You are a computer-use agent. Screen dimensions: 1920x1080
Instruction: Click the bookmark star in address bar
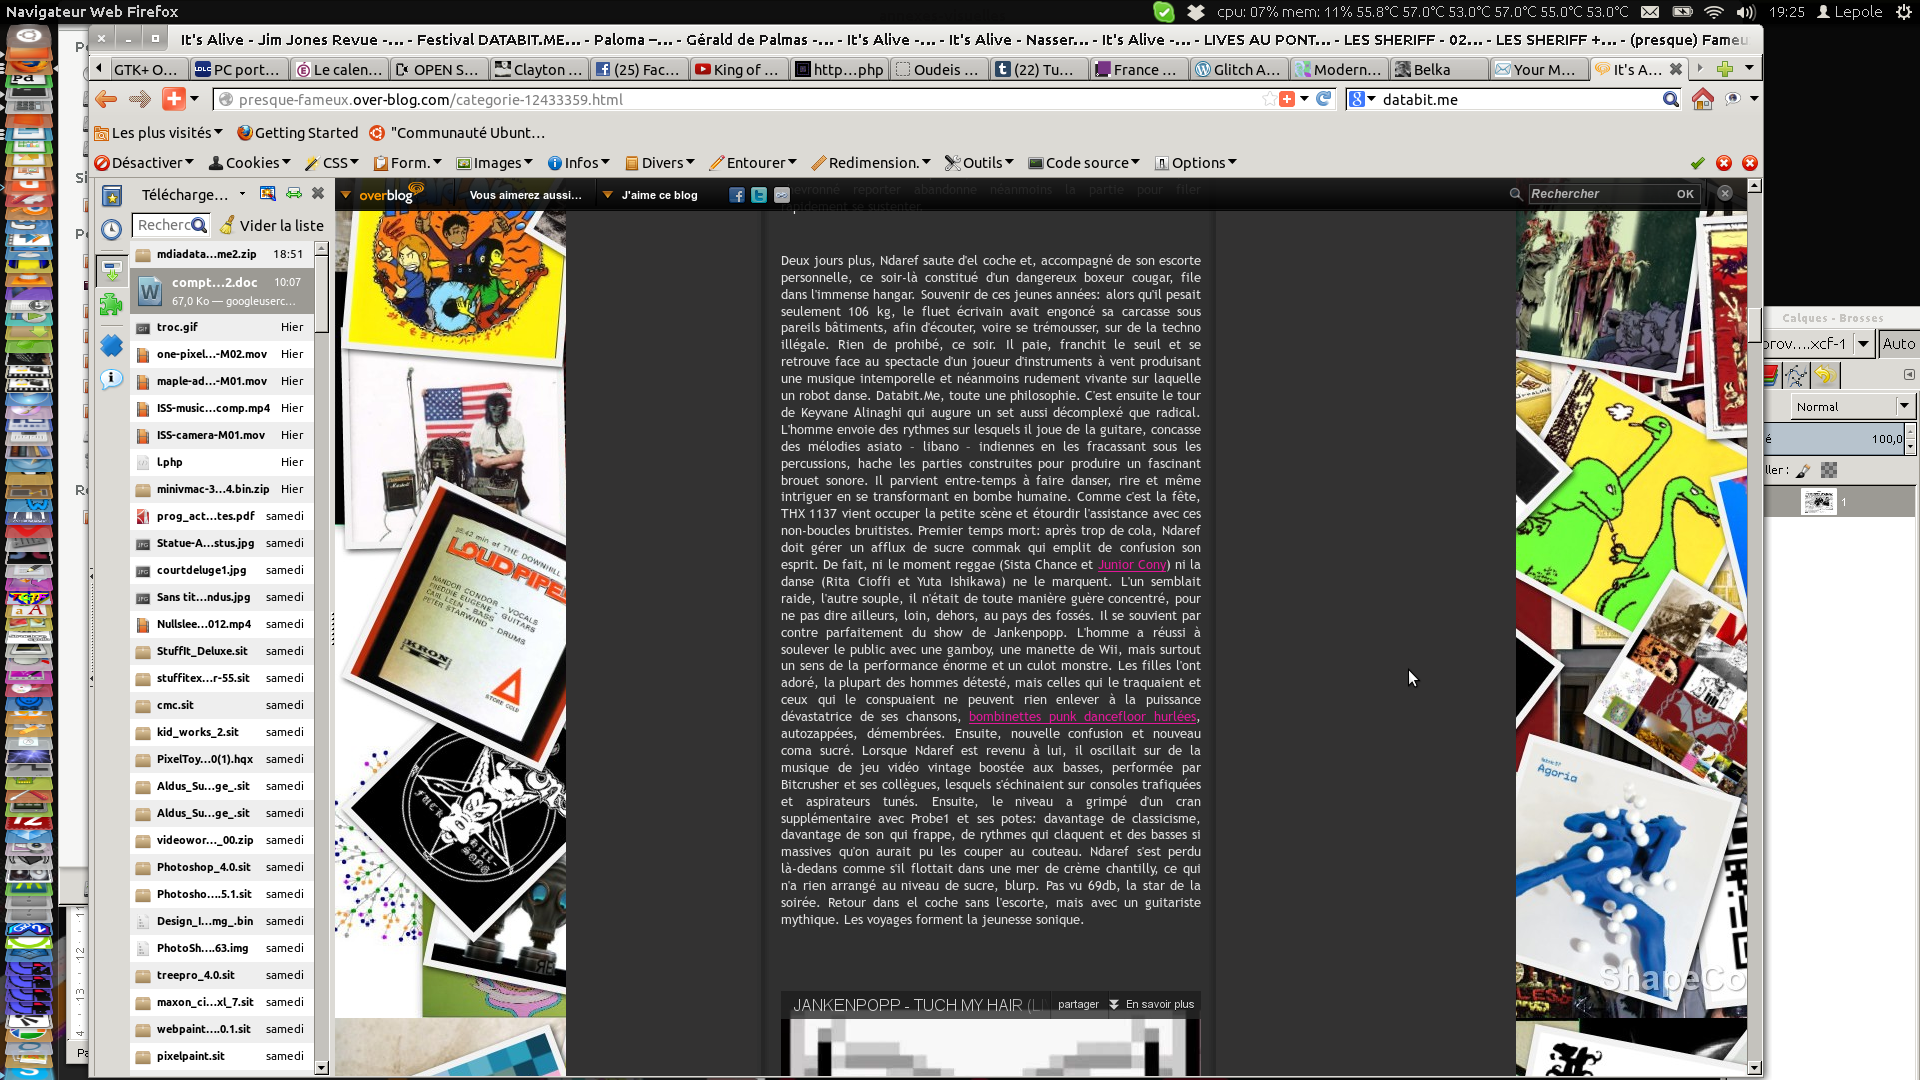tap(1268, 99)
